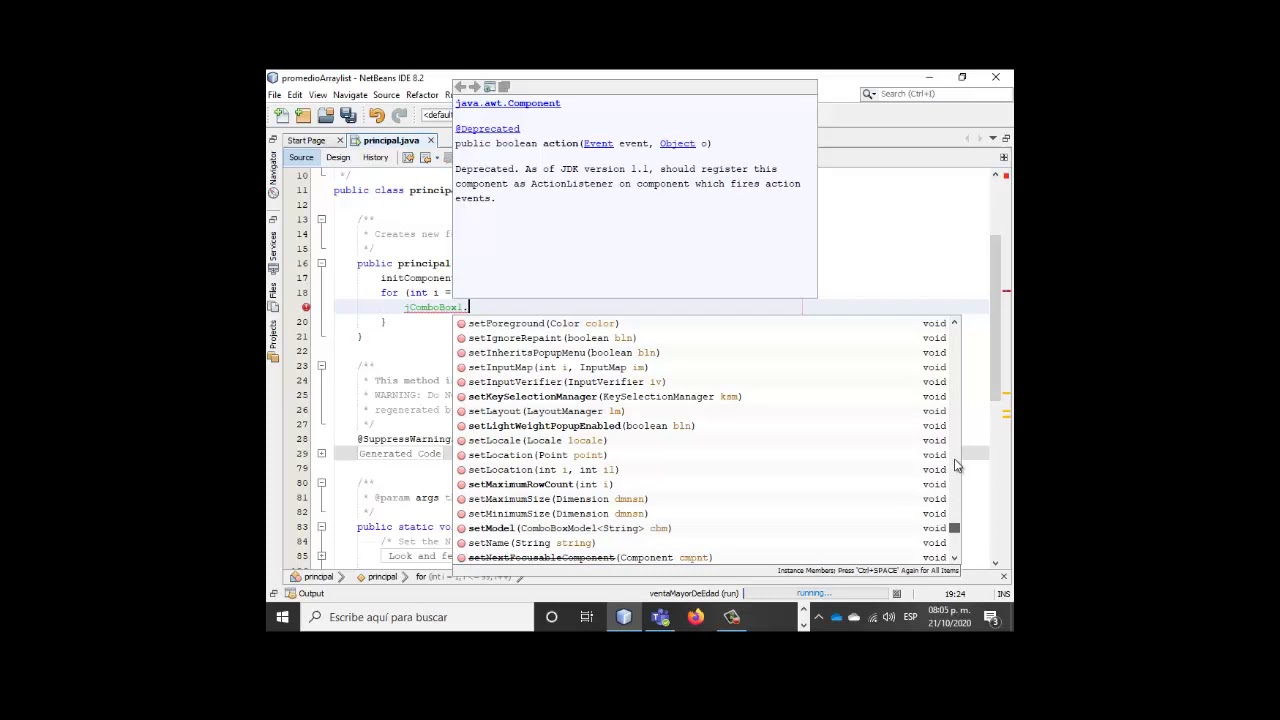Open the View menu
The width and height of the screenshot is (1280, 720).
(318, 95)
